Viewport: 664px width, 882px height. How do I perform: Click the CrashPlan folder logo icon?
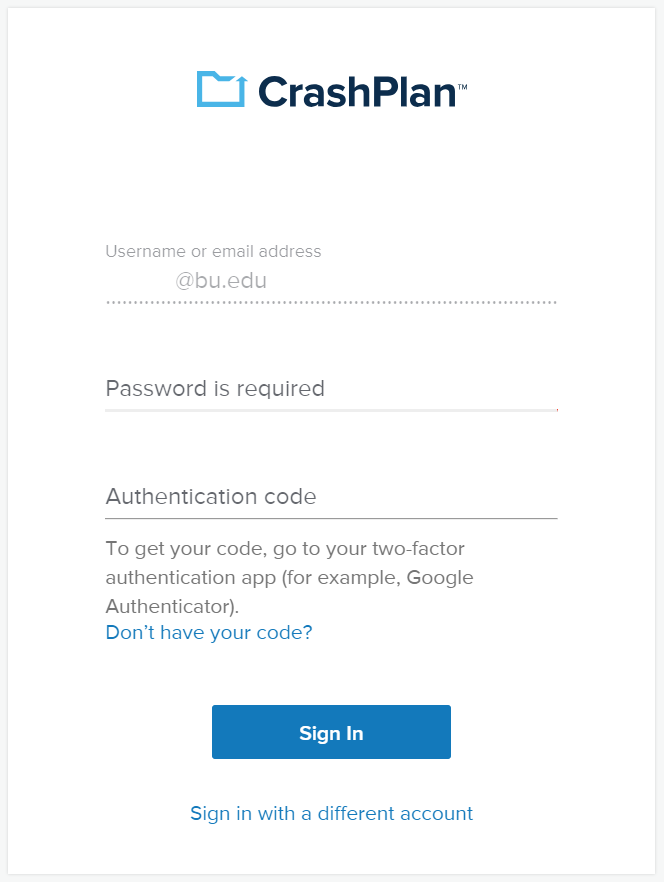[x=221, y=89]
